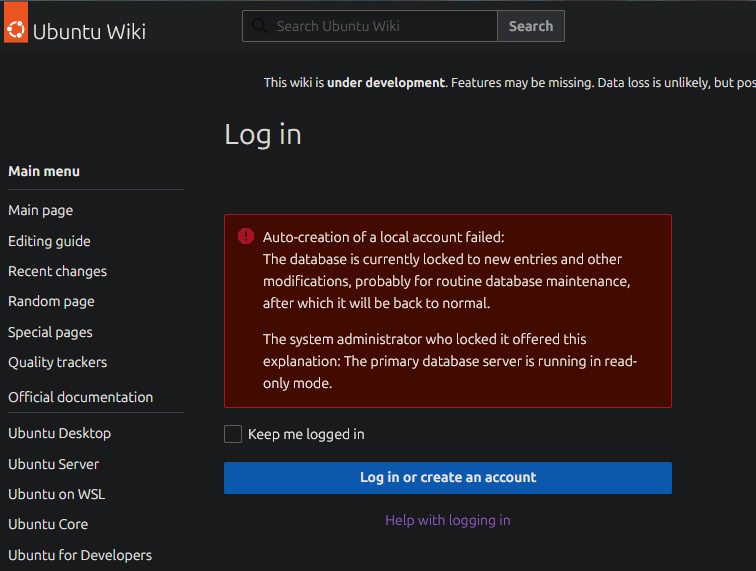756x571 pixels.
Task: Open Ubuntu for Developers link
Action: (80, 555)
